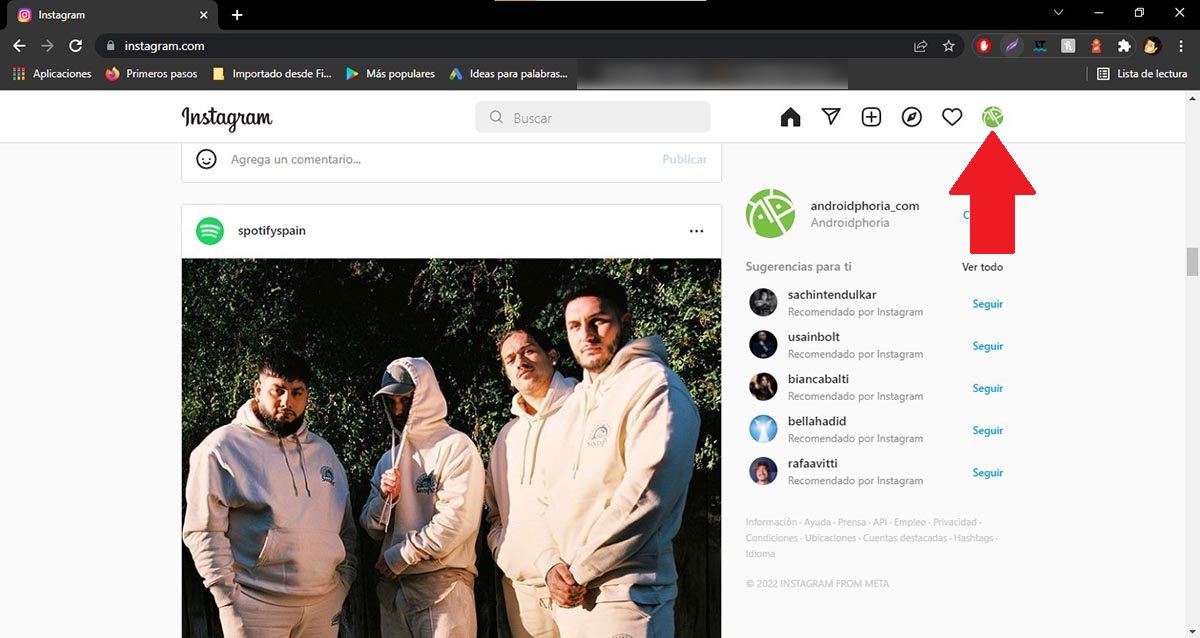
Task: Click Ver todo suggestions link
Action: [x=982, y=267]
